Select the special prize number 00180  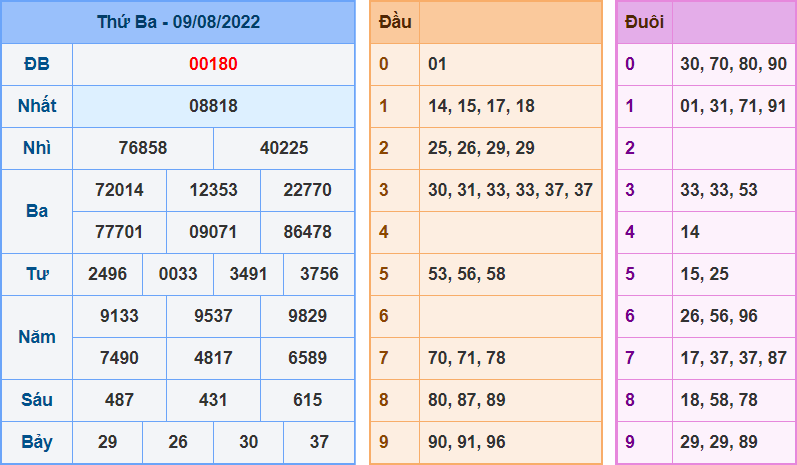pos(213,64)
